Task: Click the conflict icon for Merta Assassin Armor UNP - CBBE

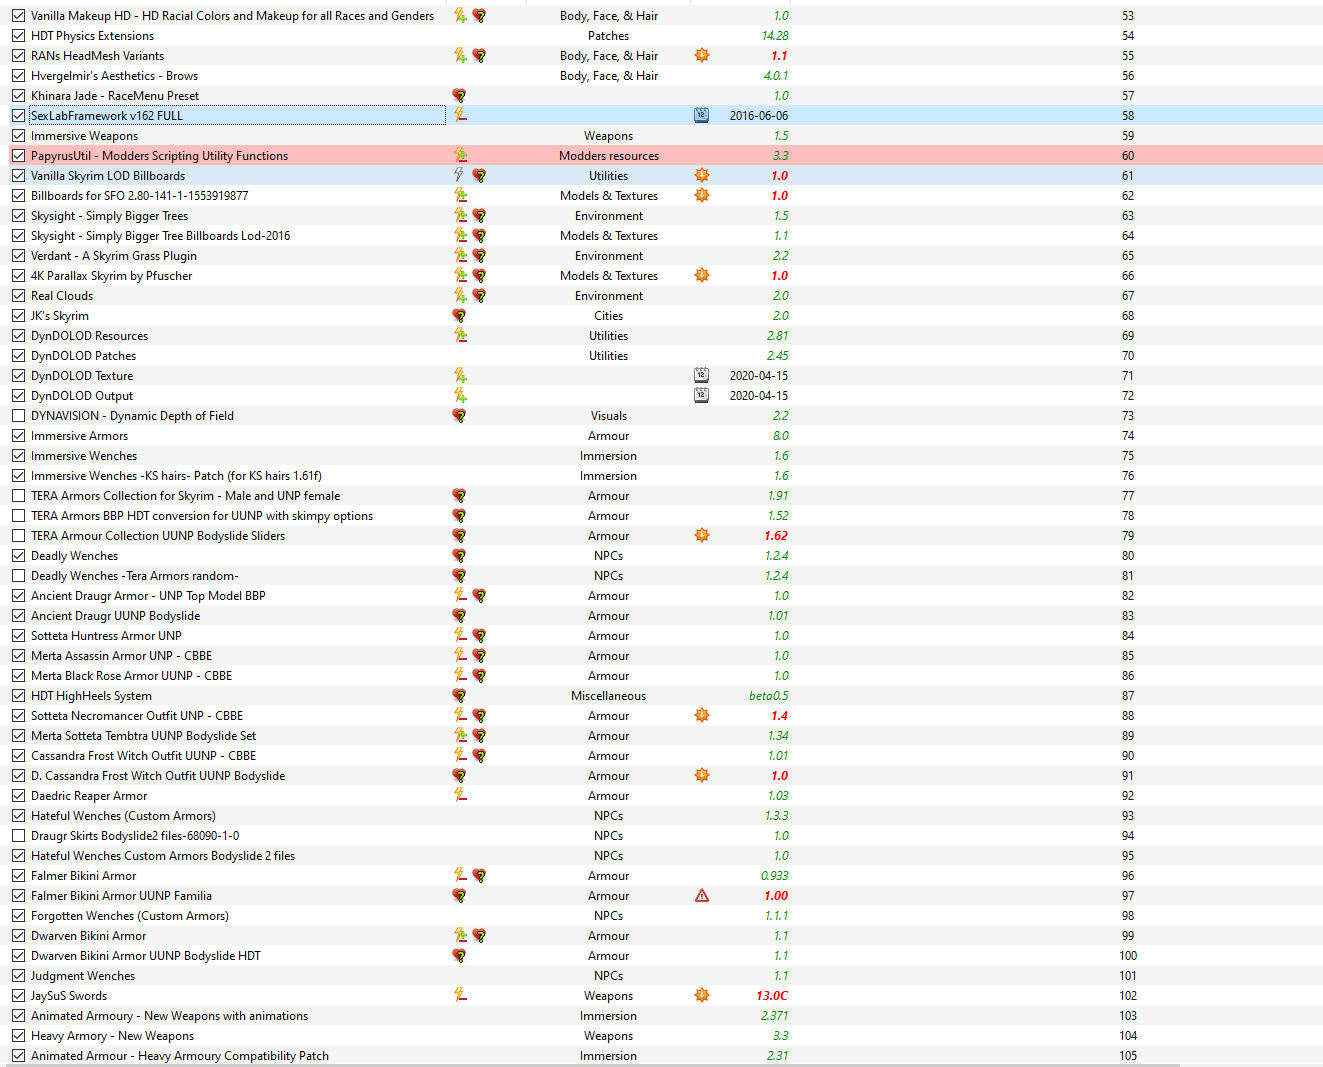Action: tap(460, 655)
